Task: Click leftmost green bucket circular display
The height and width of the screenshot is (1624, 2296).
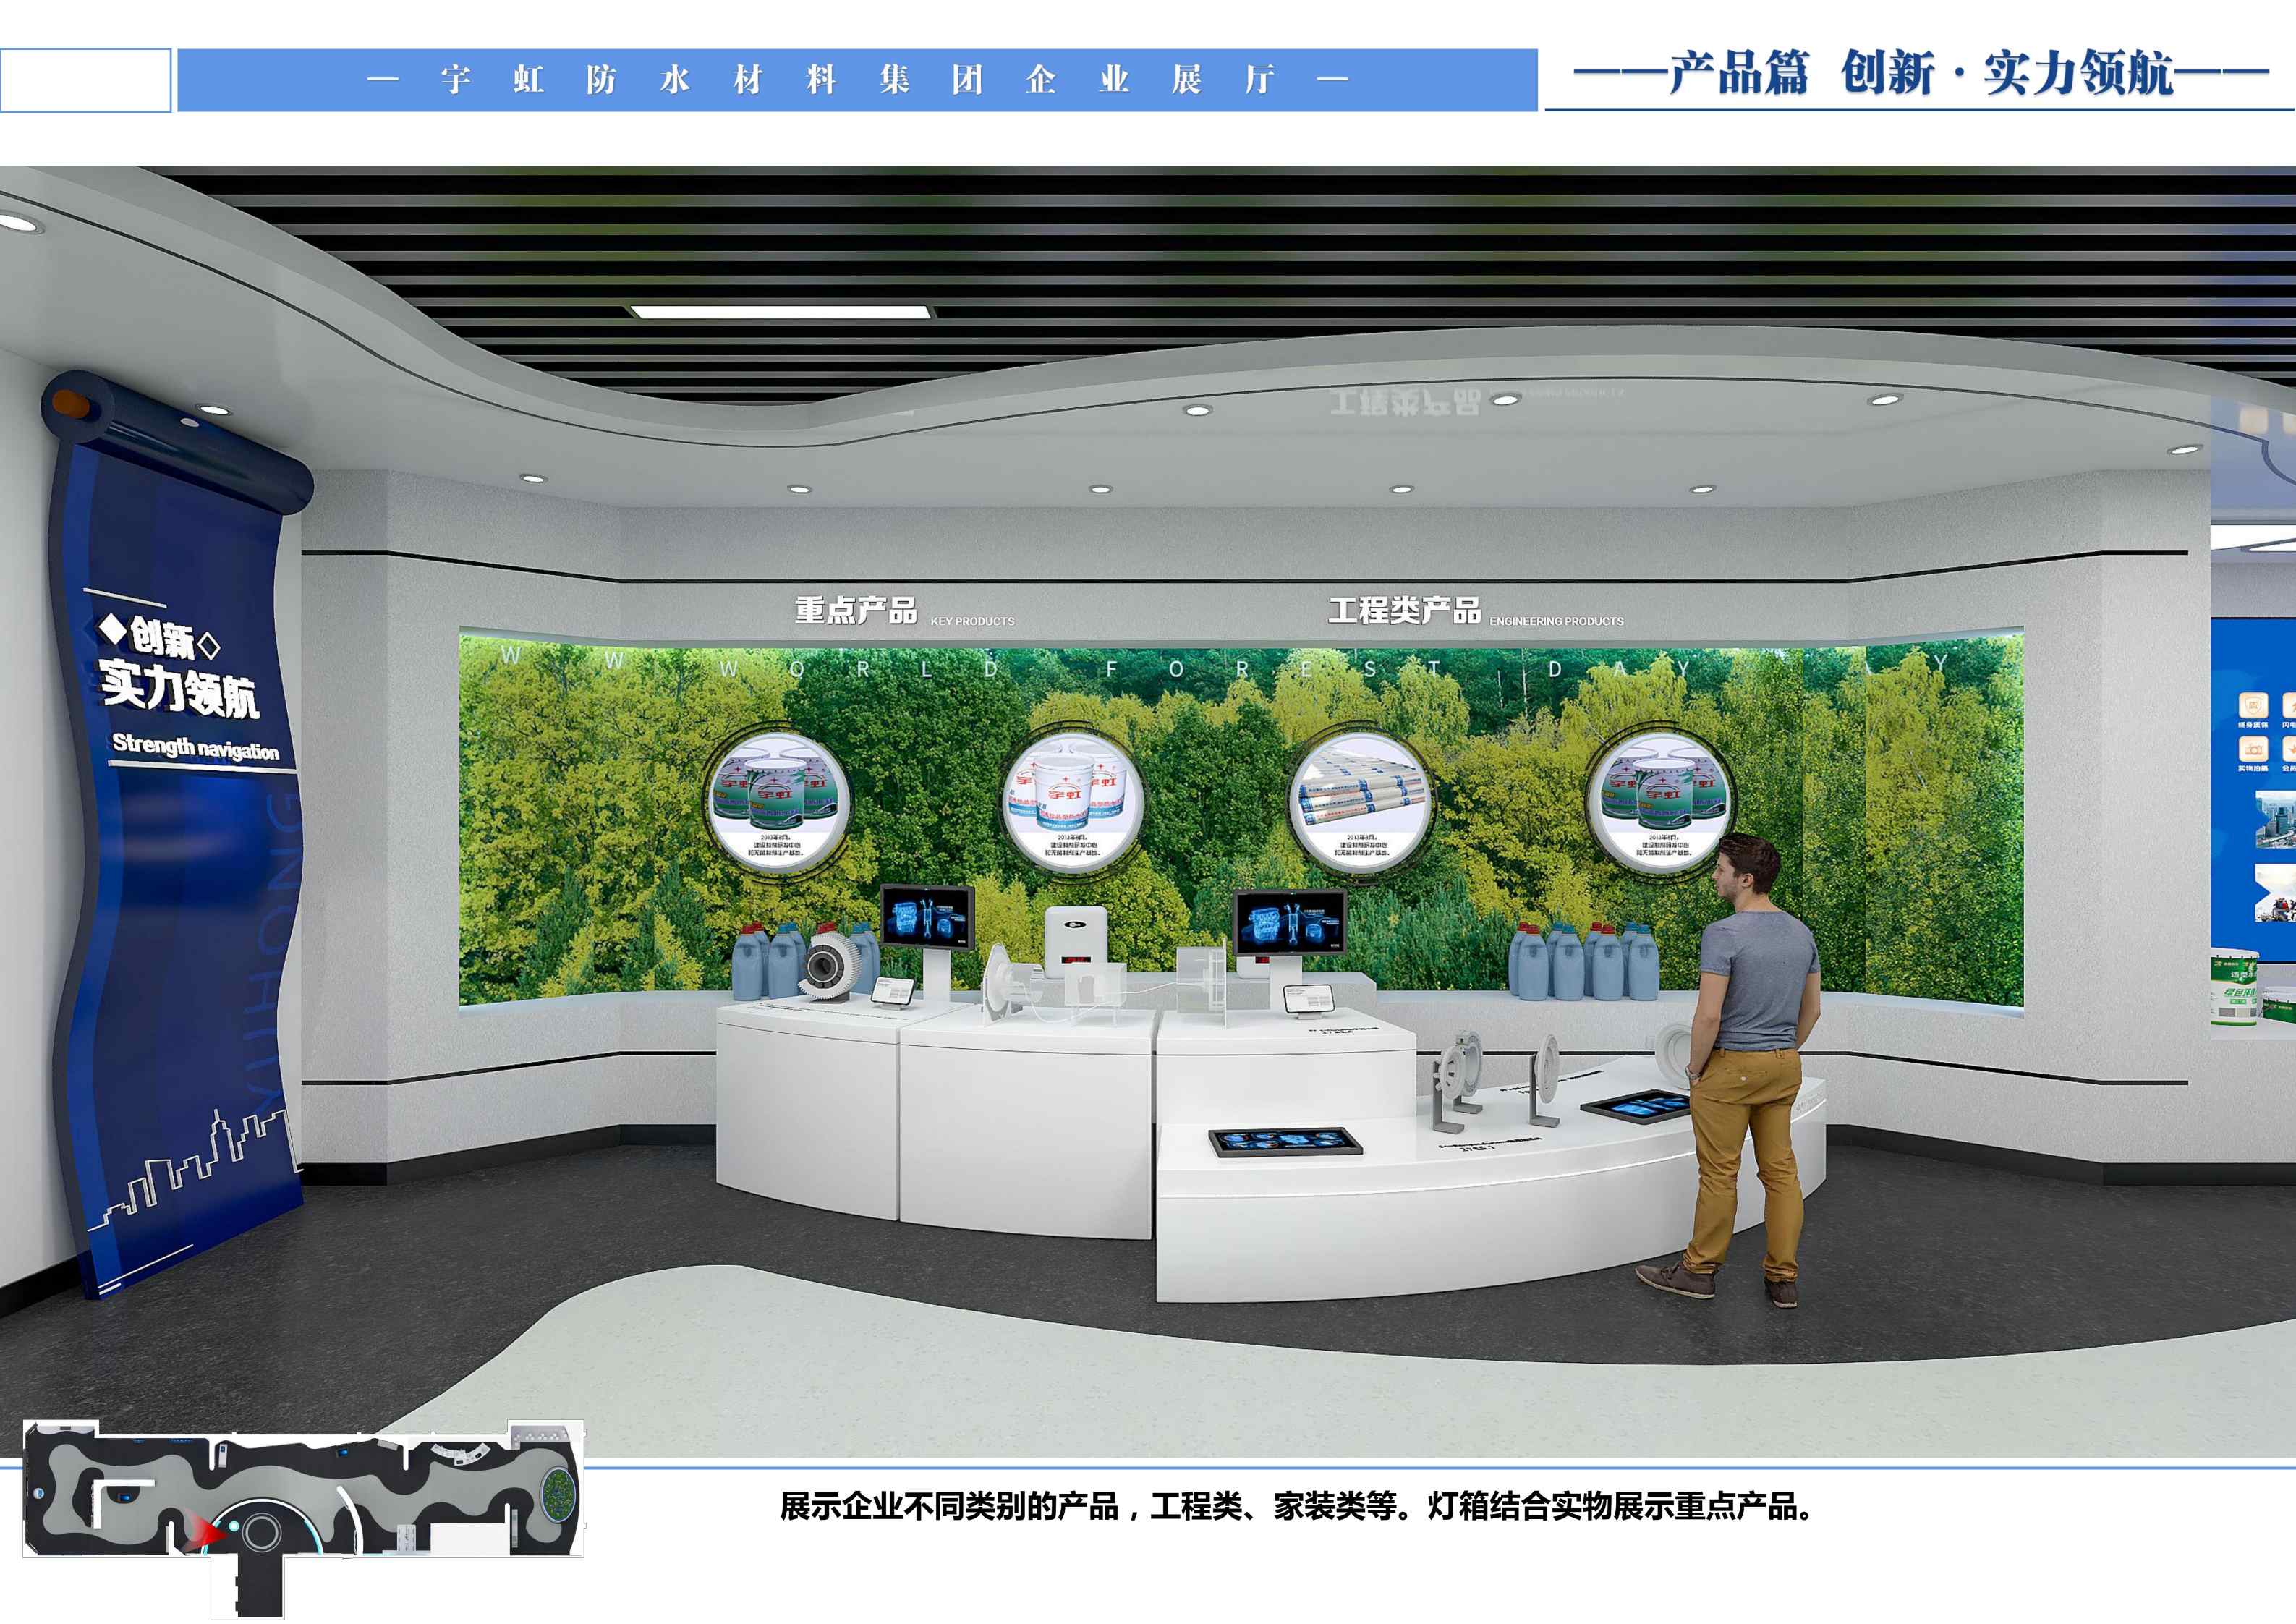Action: [x=778, y=802]
